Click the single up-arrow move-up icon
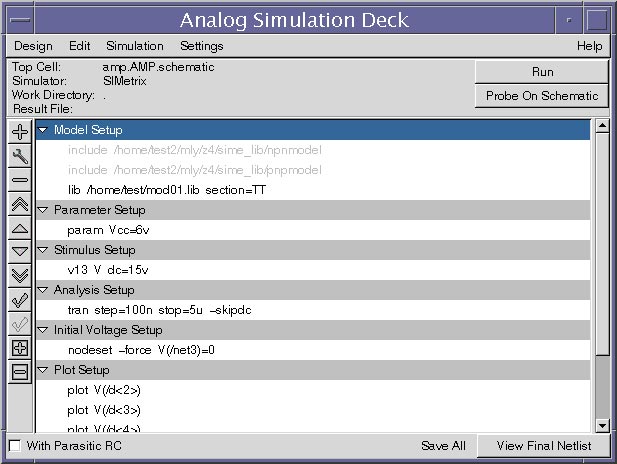Screen dimensions: 617x464 [20, 228]
